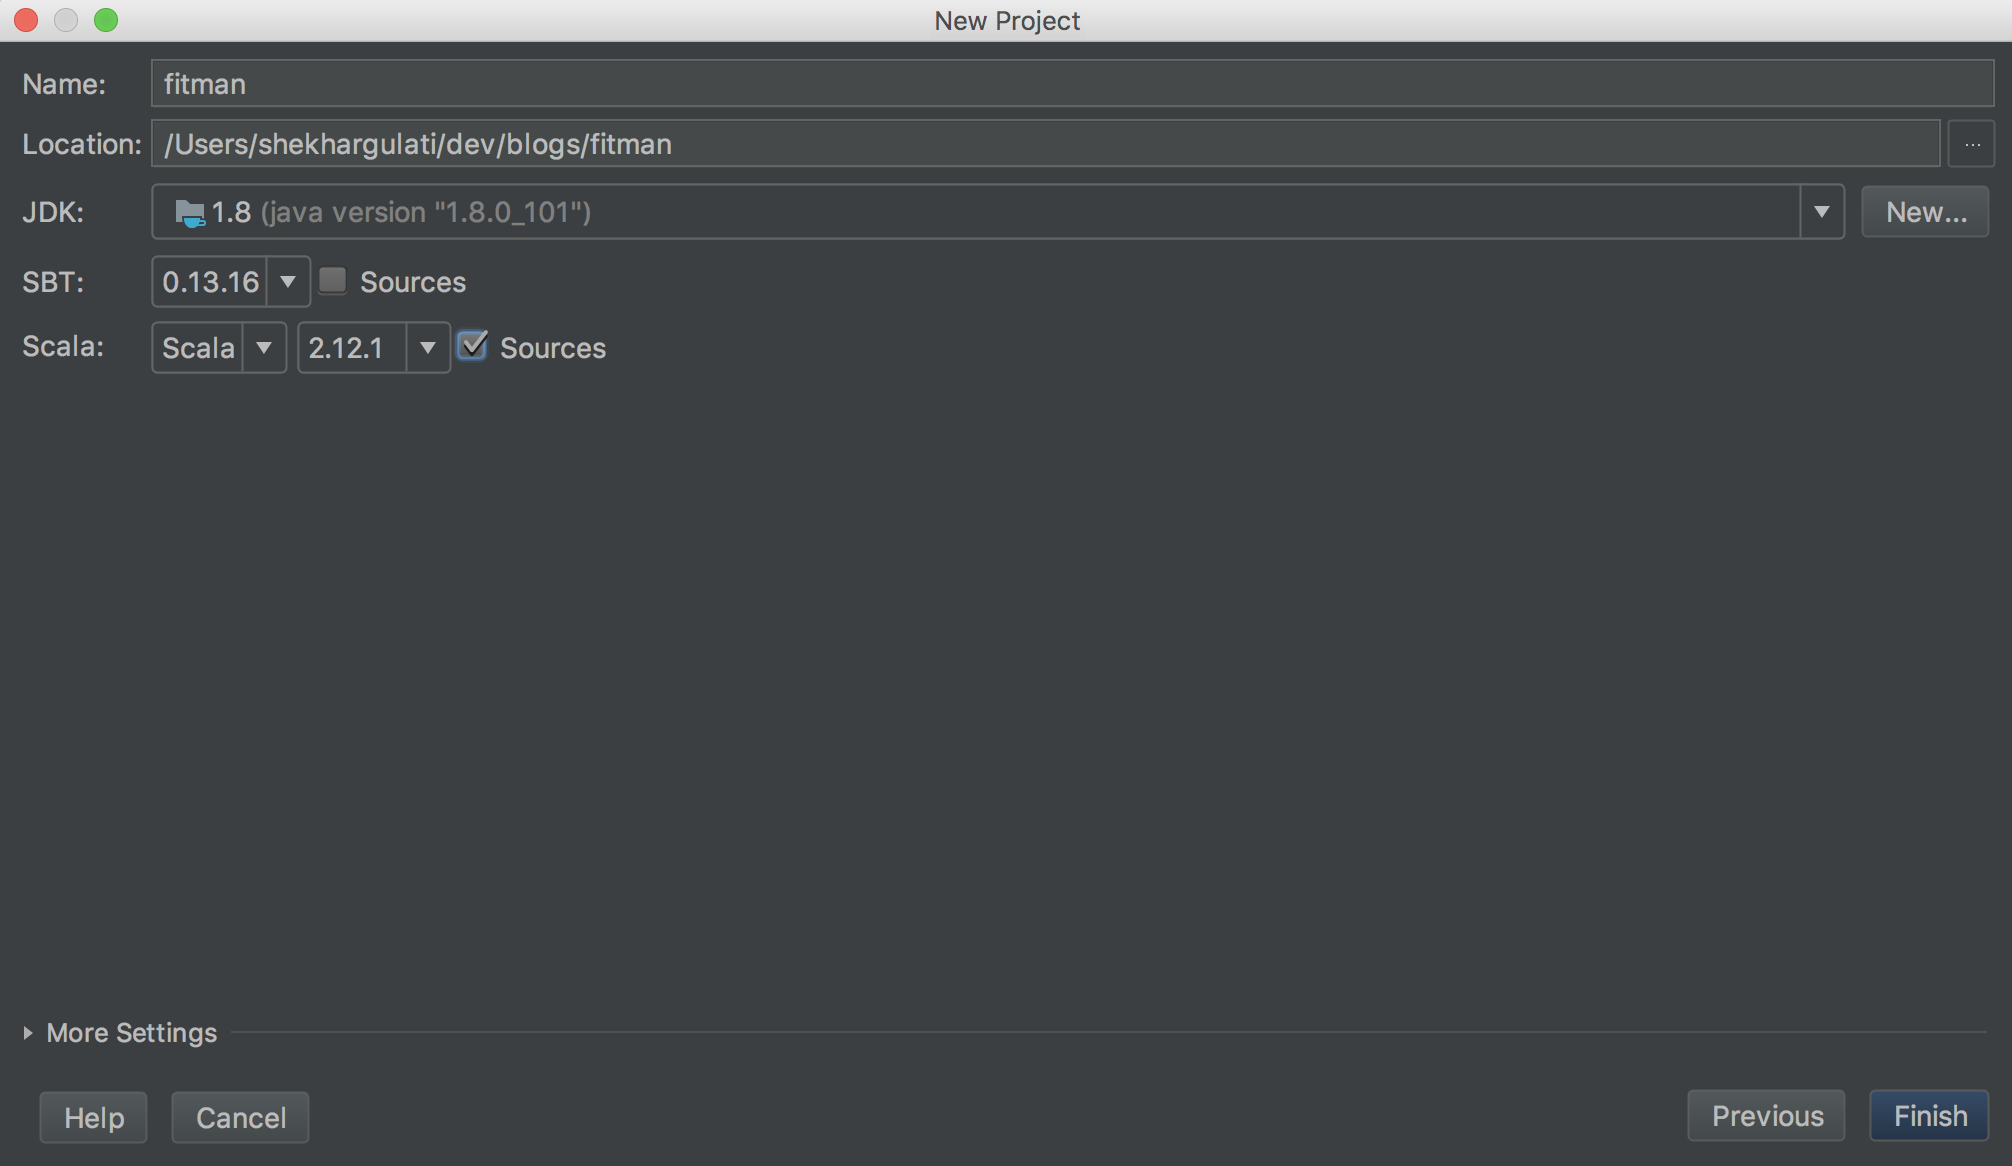The image size is (2012, 1166).
Task: Click the Finish button
Action: 1929,1116
